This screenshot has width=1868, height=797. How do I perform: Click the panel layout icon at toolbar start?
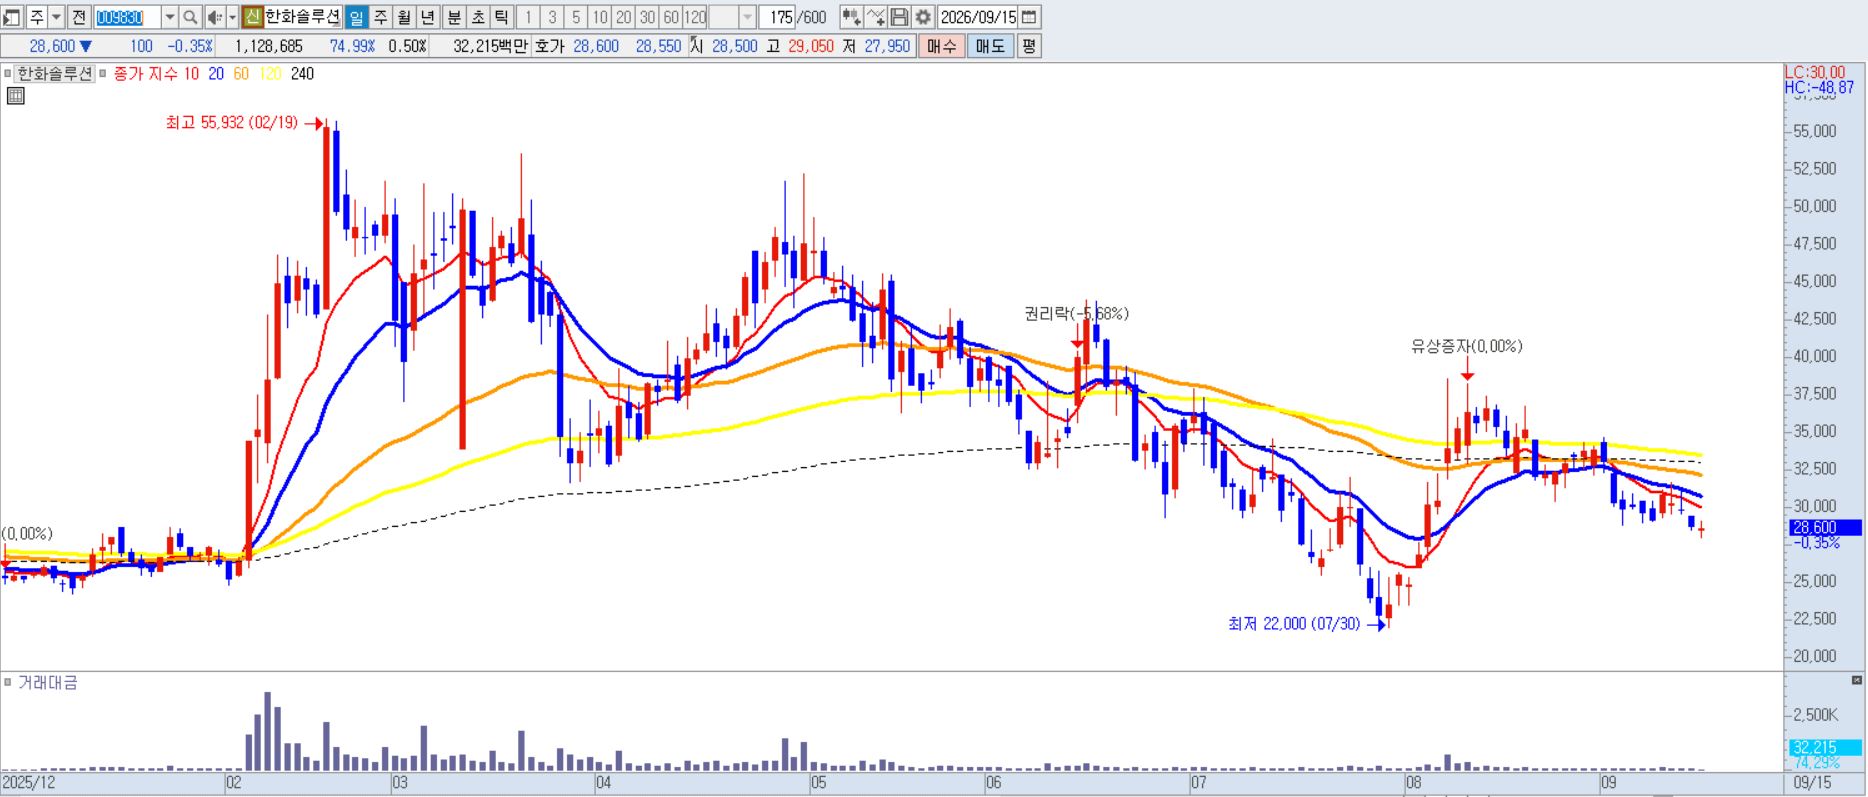[x=12, y=17]
